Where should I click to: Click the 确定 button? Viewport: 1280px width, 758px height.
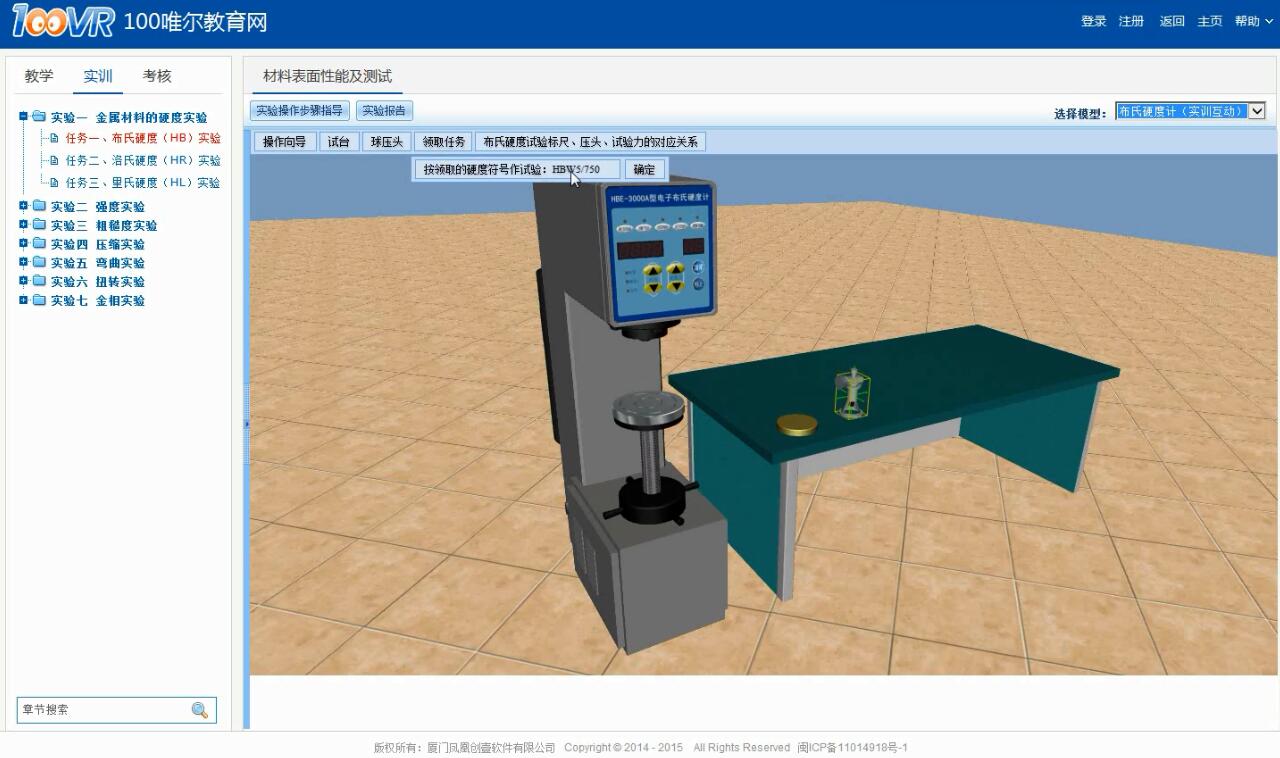click(645, 169)
